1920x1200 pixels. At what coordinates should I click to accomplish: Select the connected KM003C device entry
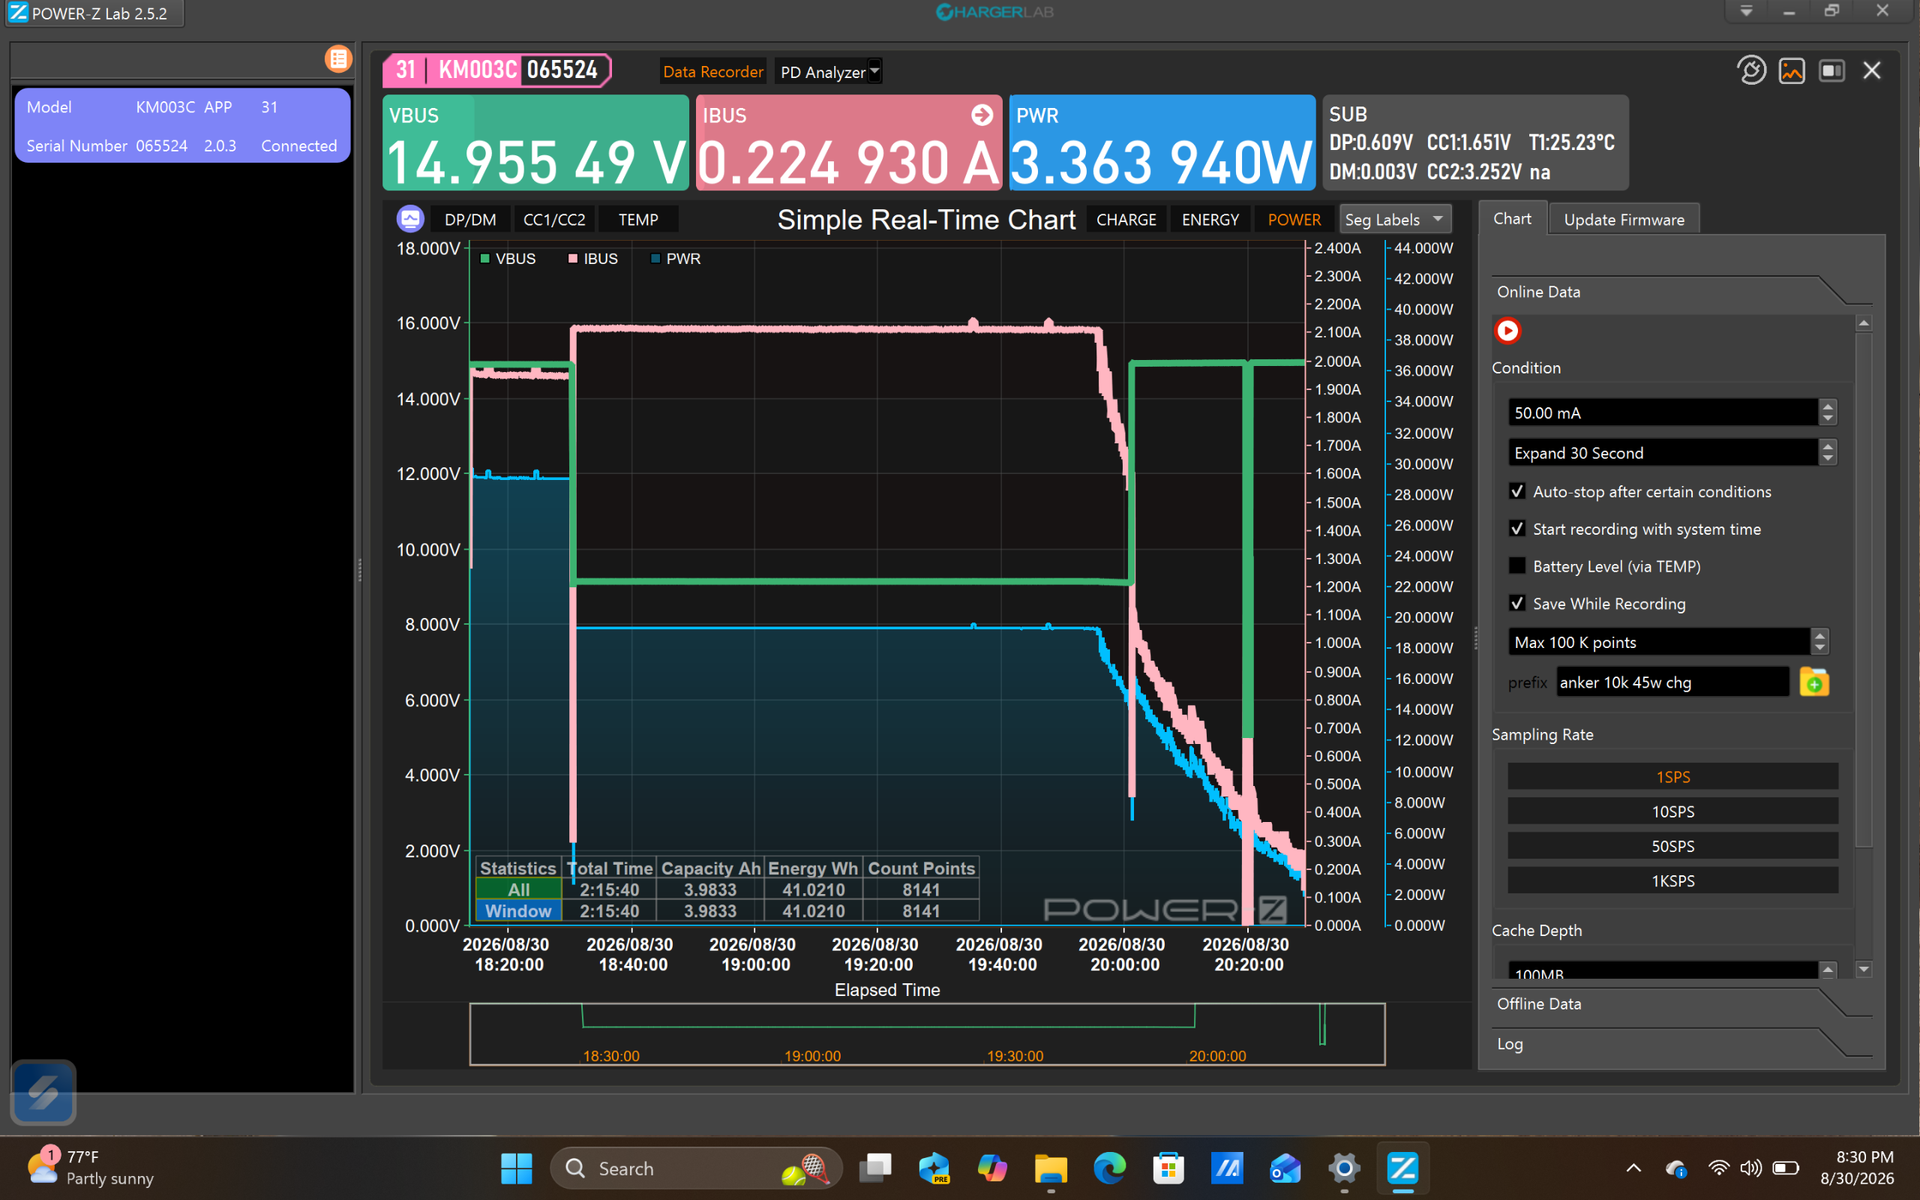[182, 126]
